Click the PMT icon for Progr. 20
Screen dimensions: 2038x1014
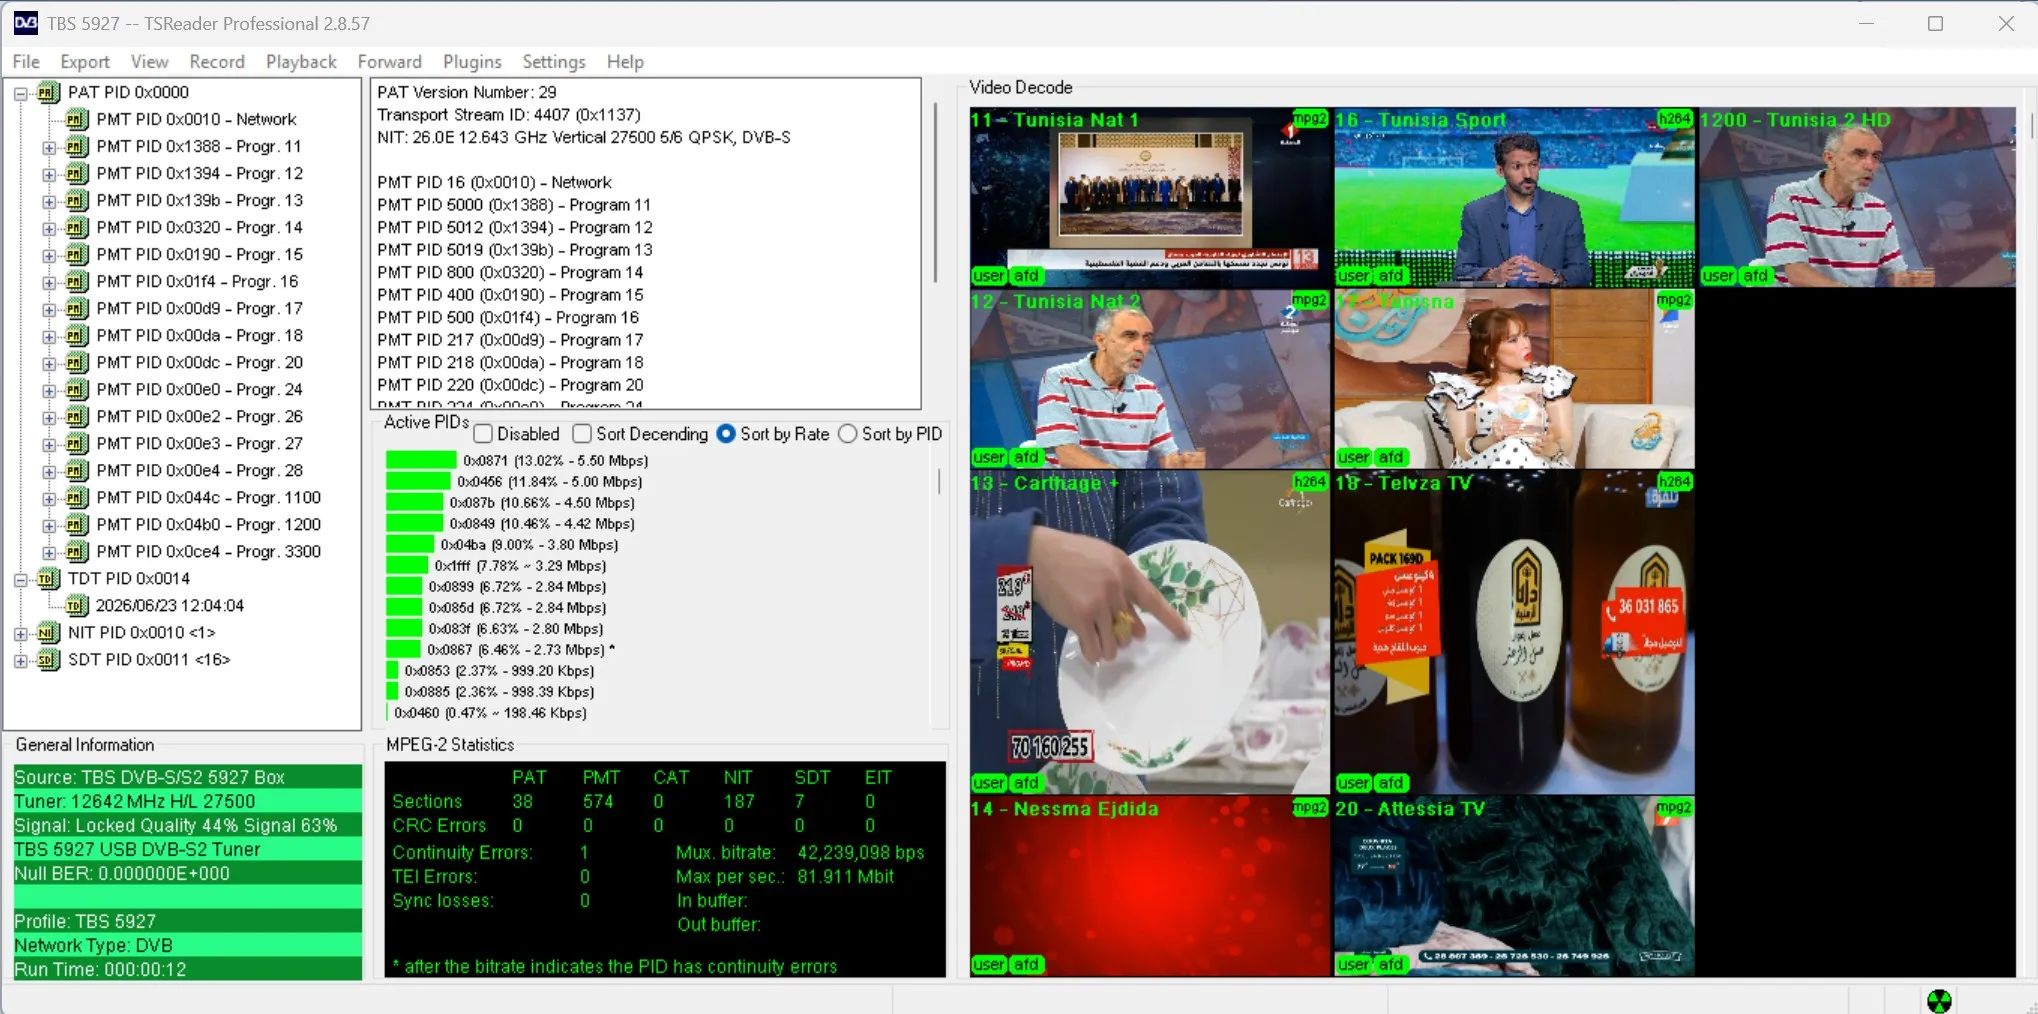coord(77,362)
